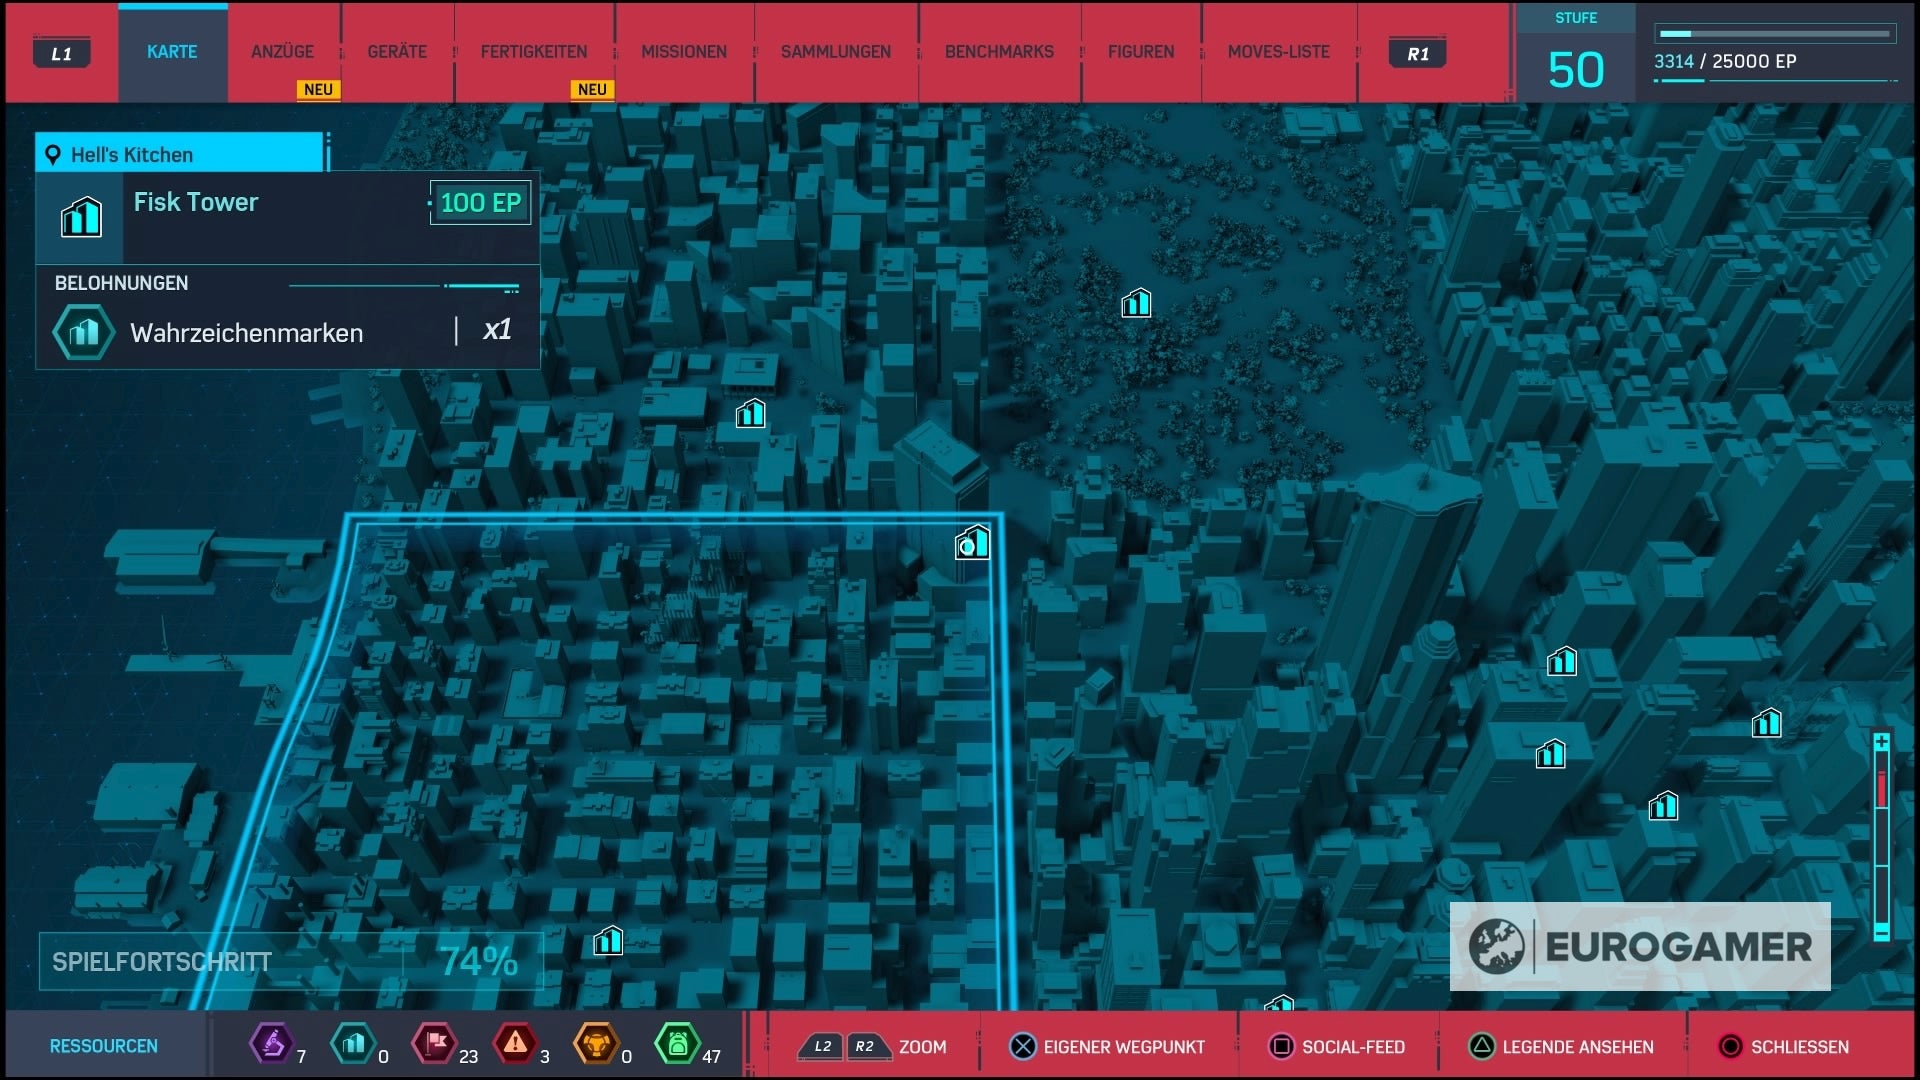Close the map with Schliessen

(1784, 1047)
